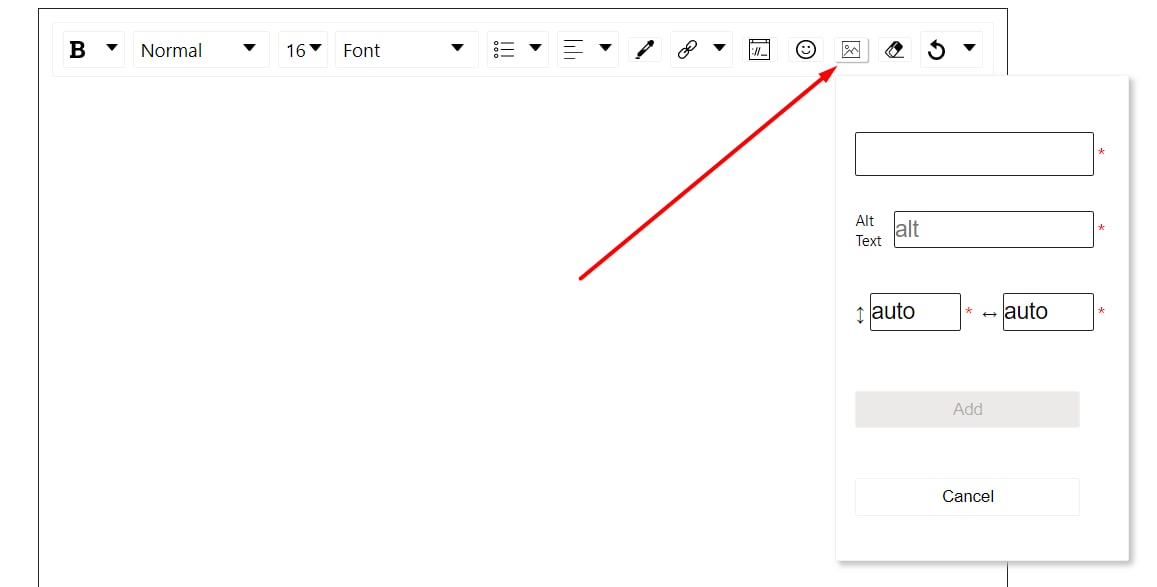The image size is (1157, 587).
Task: Click the Alt Text input field
Action: pyautogui.click(x=993, y=229)
